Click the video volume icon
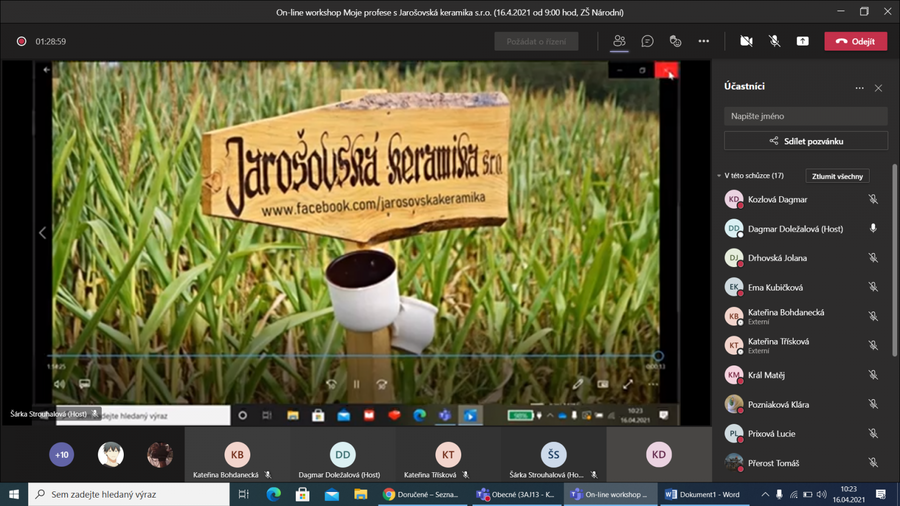 pyautogui.click(x=59, y=384)
